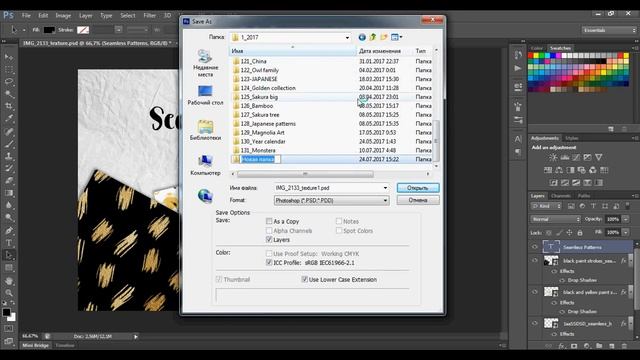Open the History panel icon

tap(518, 55)
